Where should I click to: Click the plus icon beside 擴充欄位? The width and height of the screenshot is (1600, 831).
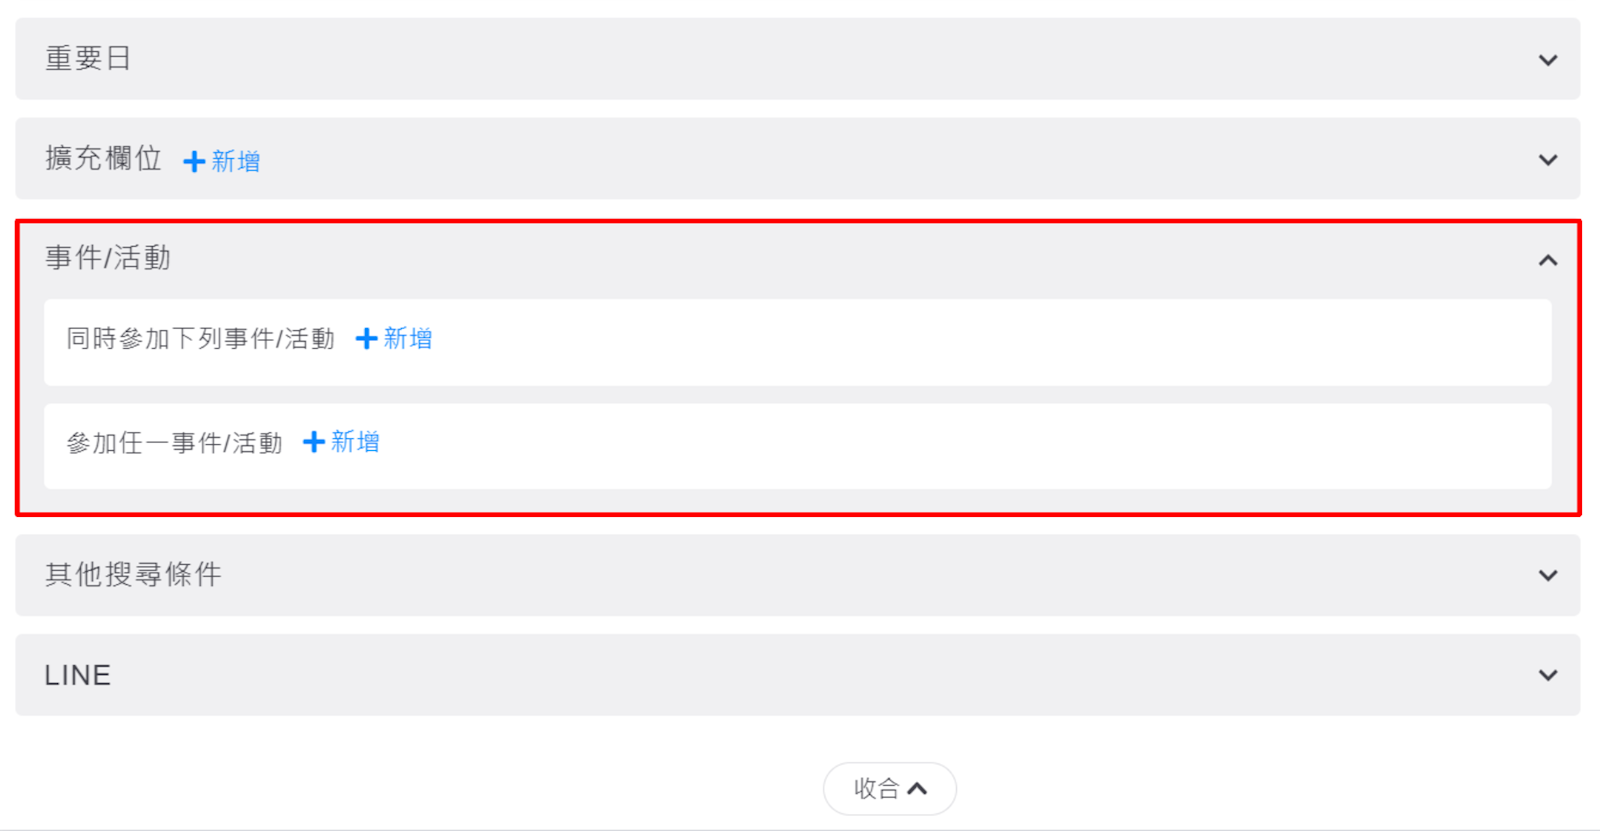point(194,161)
